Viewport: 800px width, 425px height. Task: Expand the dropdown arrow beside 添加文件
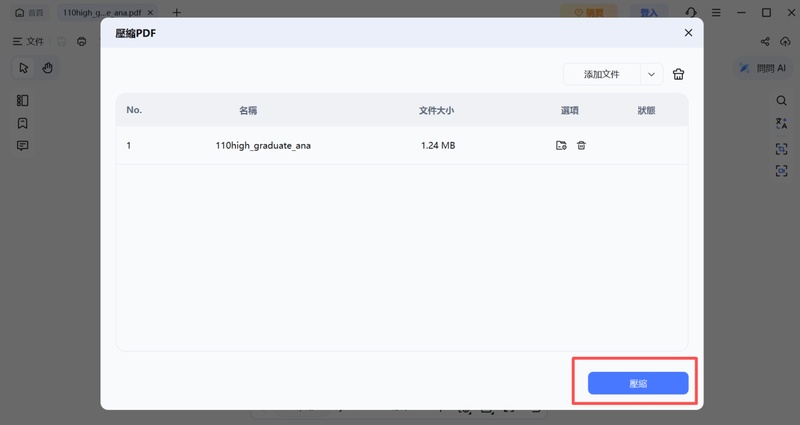651,74
